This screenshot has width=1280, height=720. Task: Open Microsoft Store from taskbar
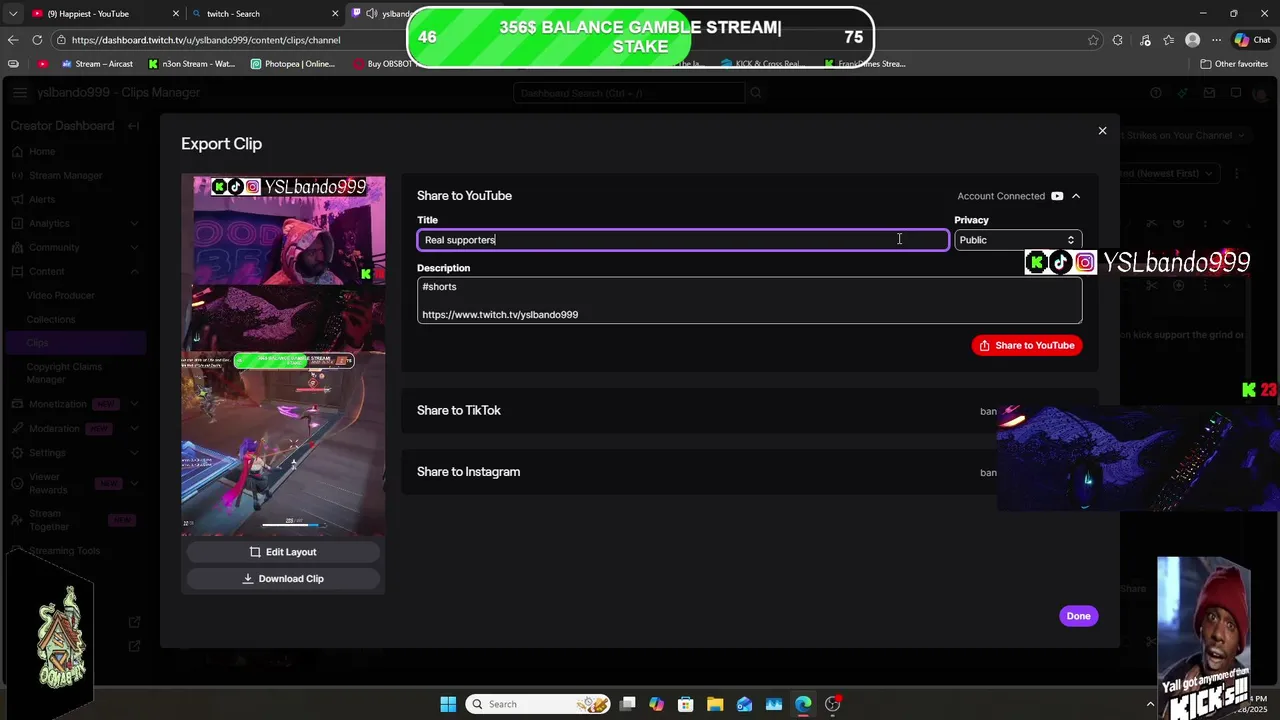[685, 704]
